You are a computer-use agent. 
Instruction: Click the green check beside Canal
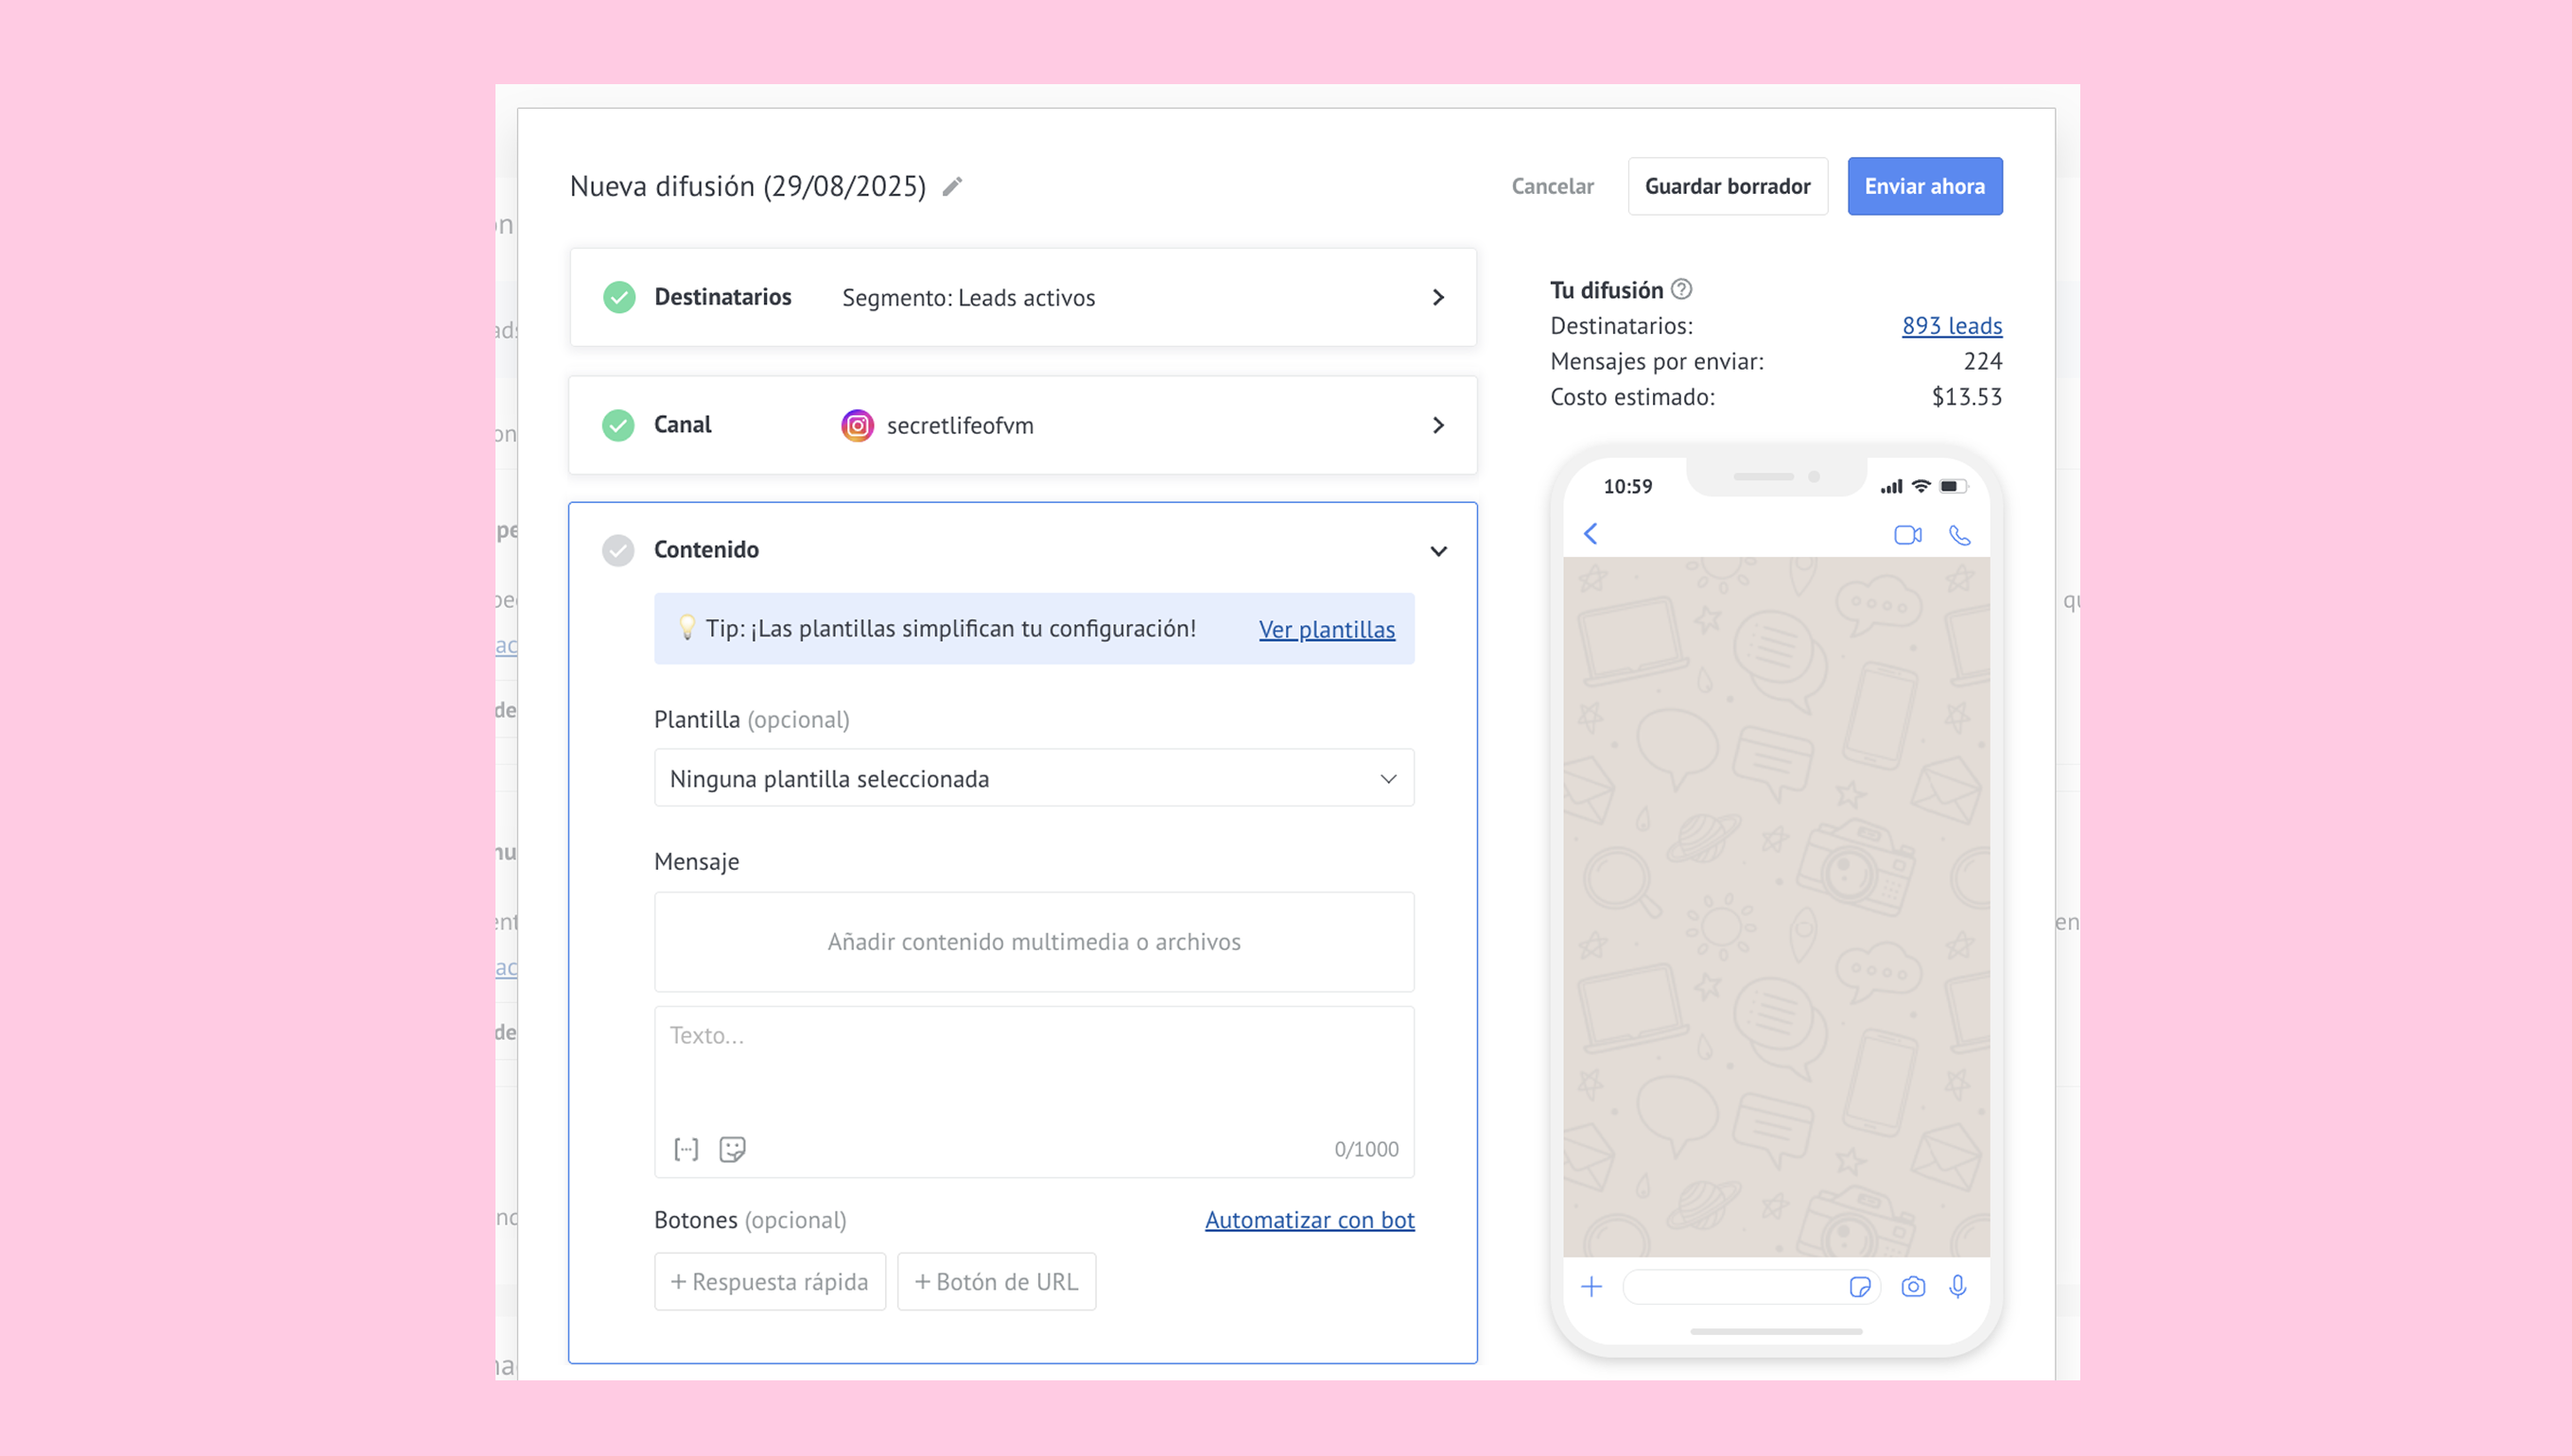[x=618, y=425]
